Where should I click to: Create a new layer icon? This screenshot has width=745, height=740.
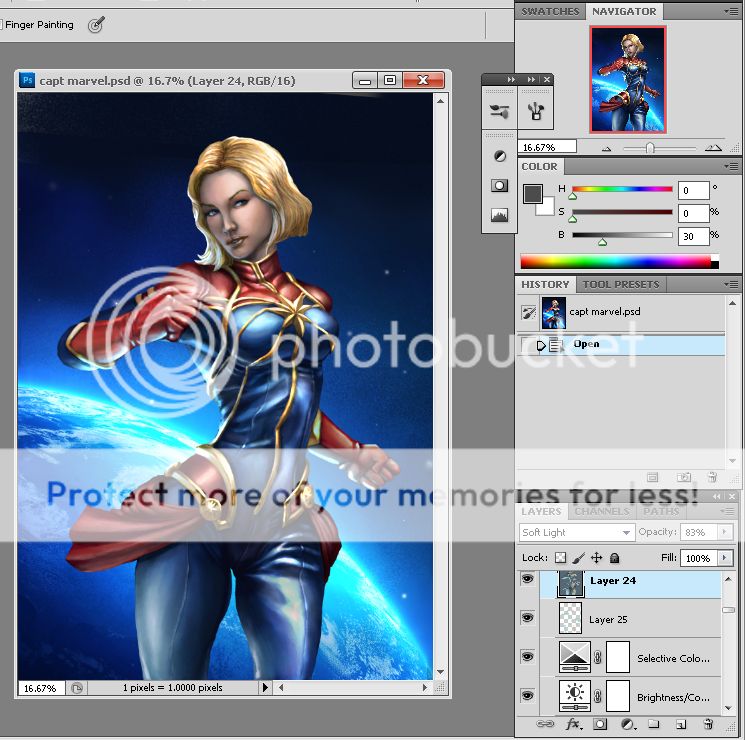pos(681,724)
